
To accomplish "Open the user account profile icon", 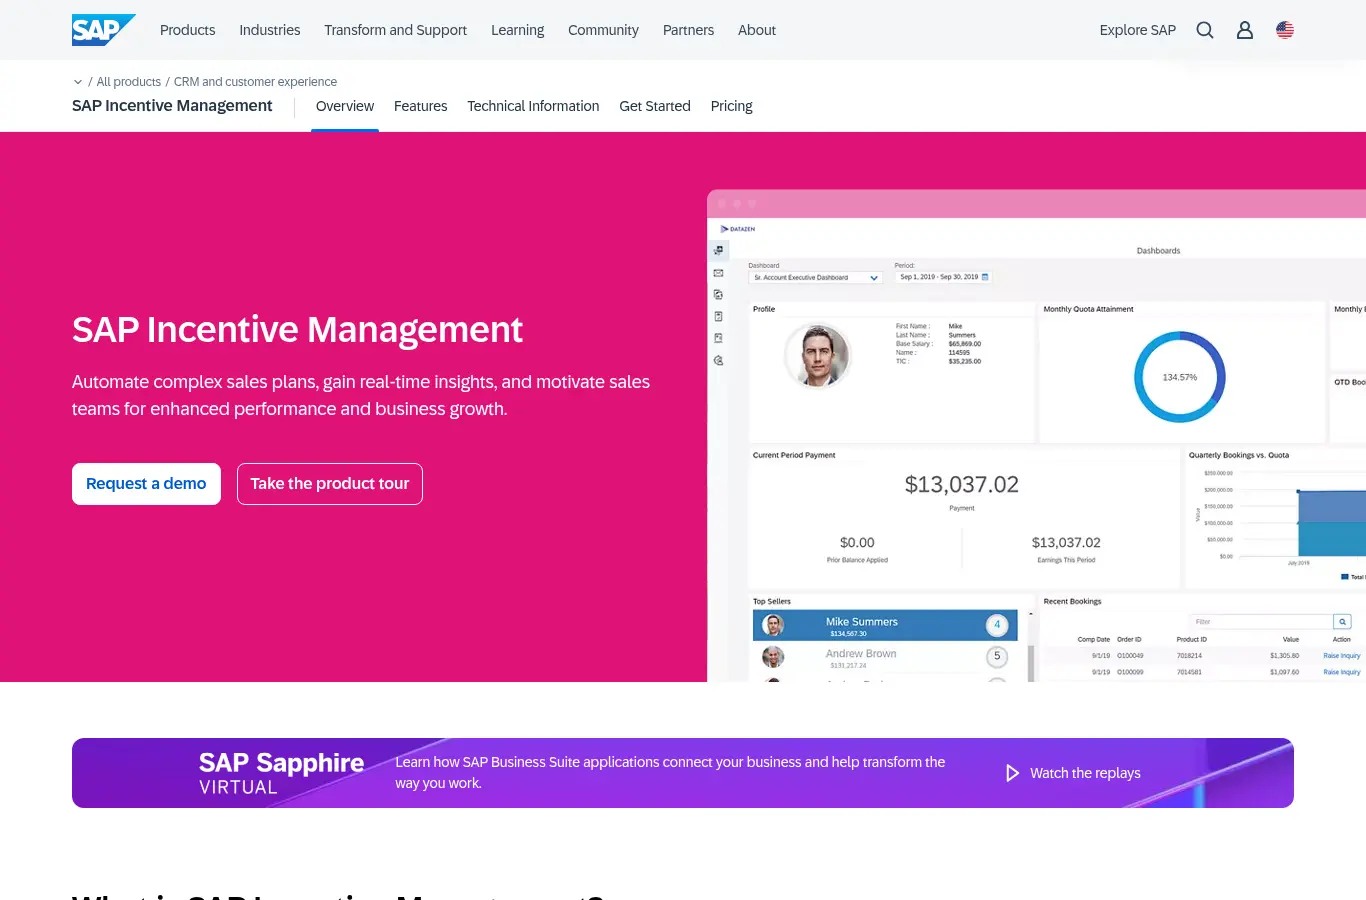I will tap(1245, 30).
